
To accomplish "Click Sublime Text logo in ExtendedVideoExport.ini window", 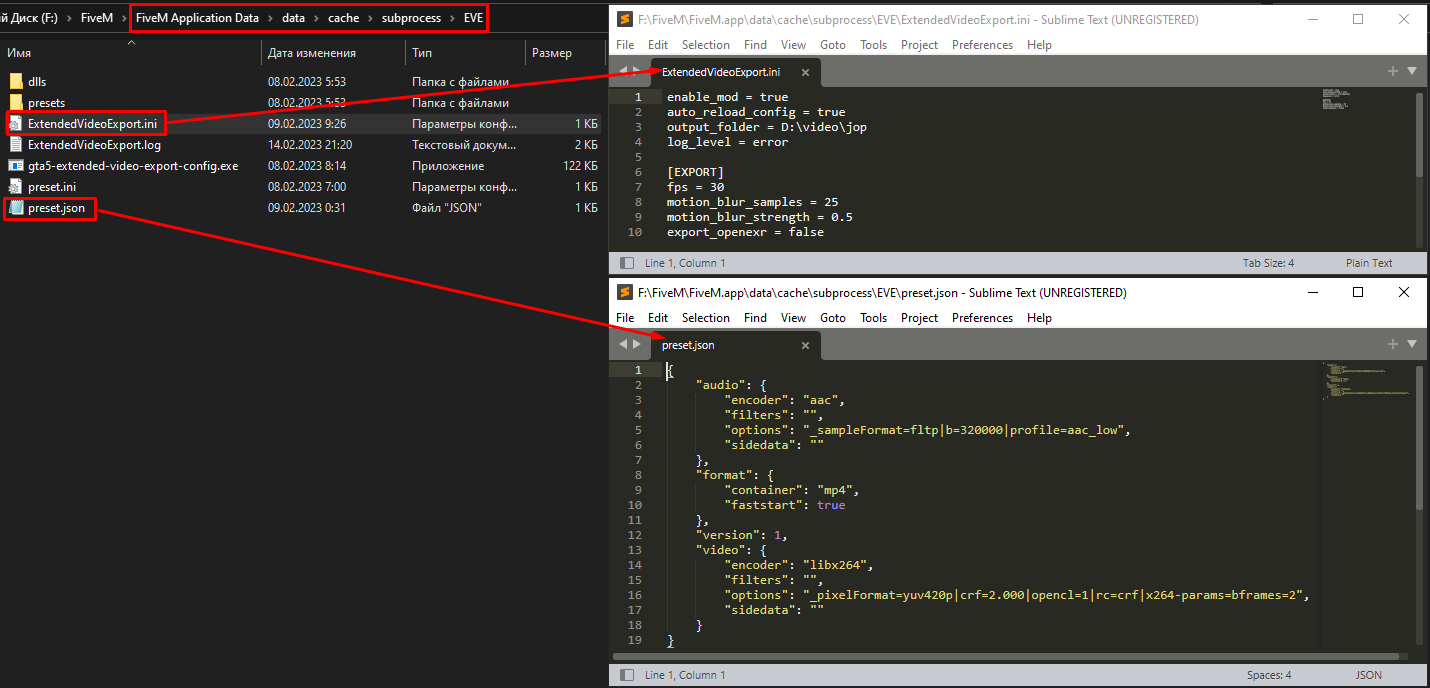I will pyautogui.click(x=625, y=19).
